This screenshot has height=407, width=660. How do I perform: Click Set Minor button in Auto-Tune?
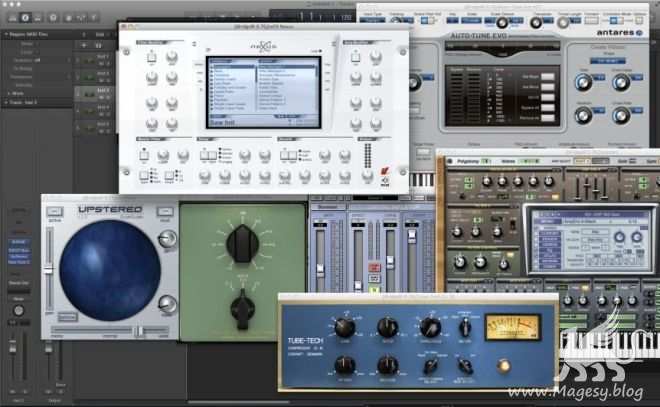(548, 87)
